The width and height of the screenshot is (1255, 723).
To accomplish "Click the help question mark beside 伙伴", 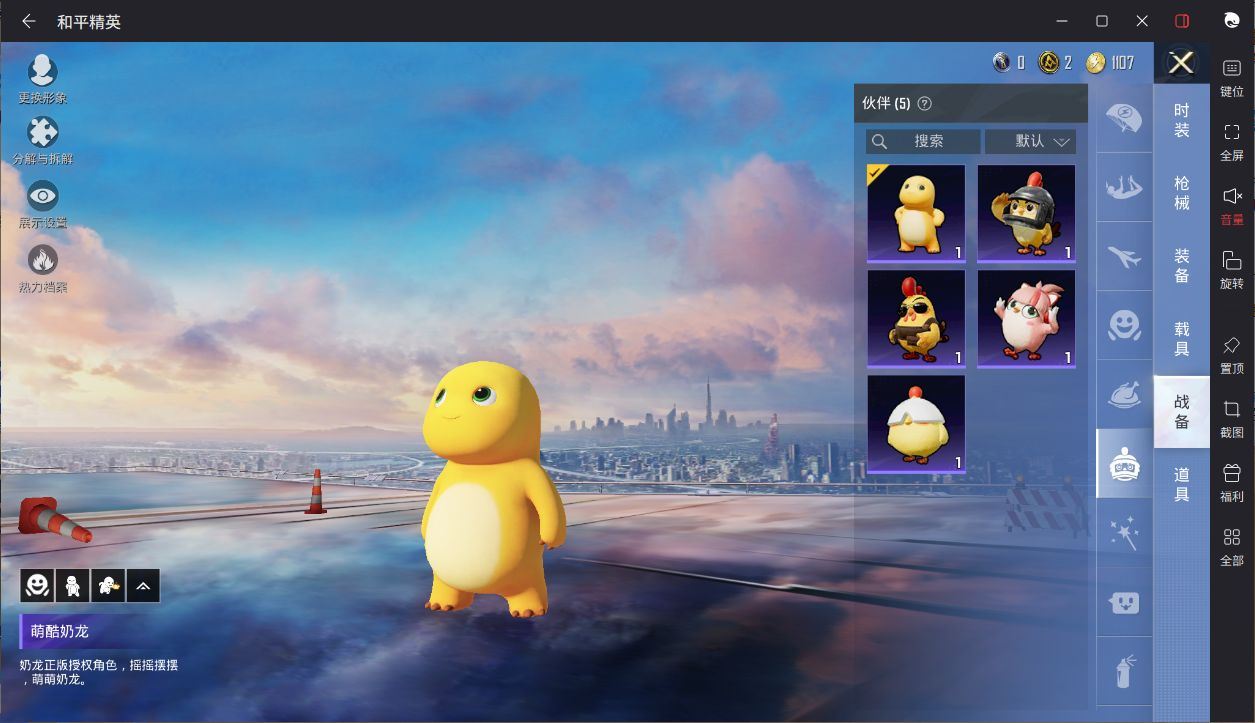I will pos(924,104).
